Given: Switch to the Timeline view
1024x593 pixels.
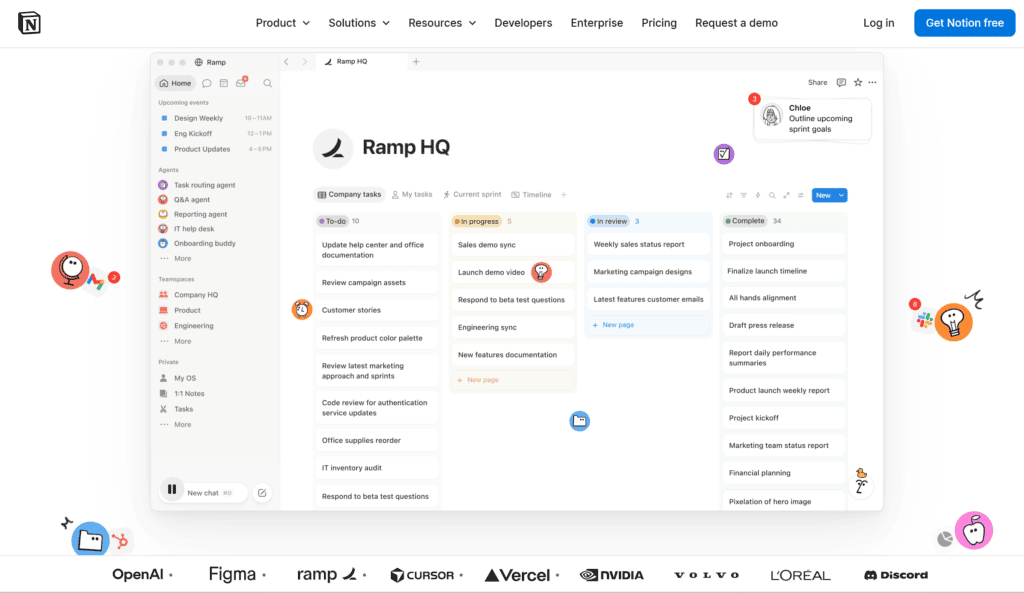Looking at the screenshot, I should pyautogui.click(x=531, y=195).
